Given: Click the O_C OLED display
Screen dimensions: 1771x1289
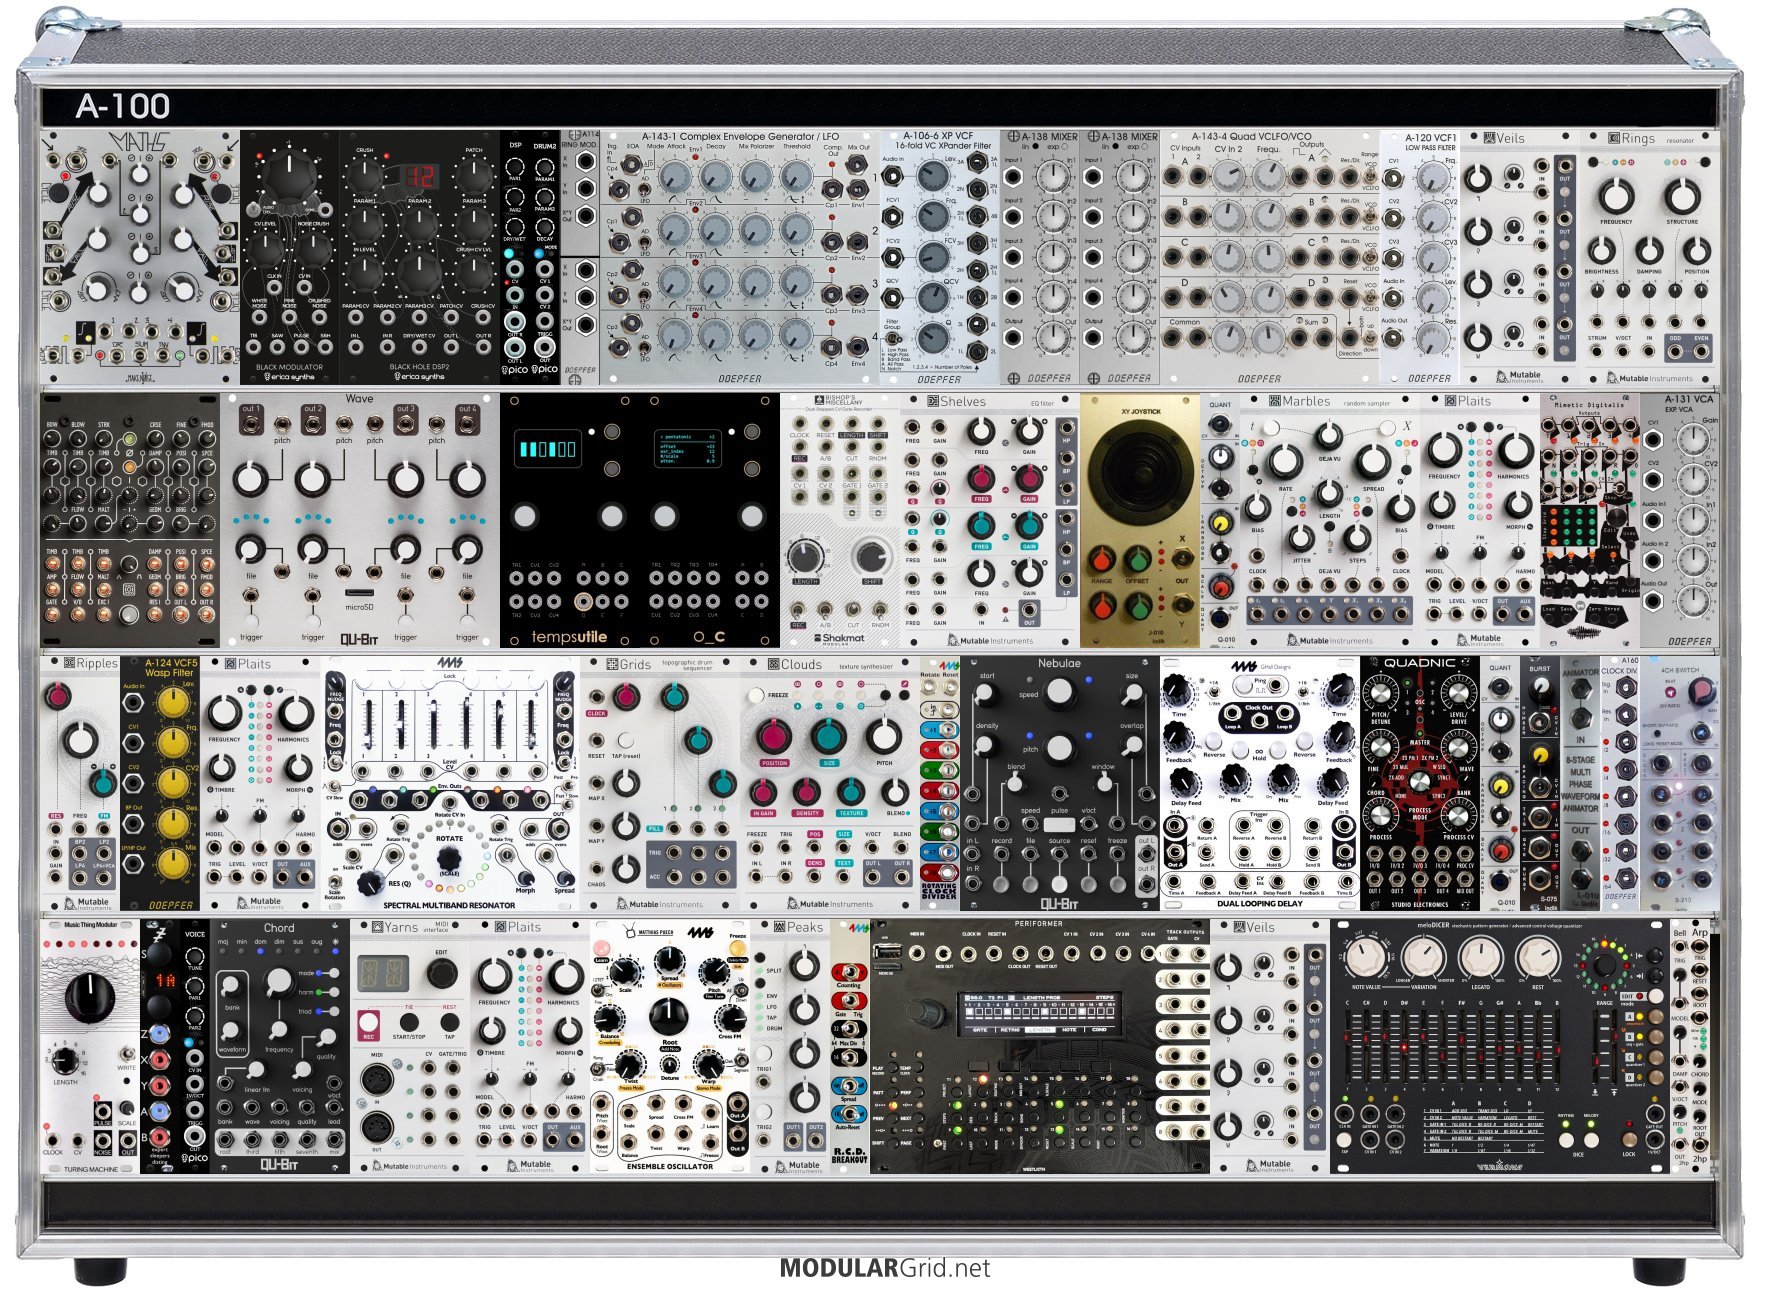Looking at the screenshot, I should [x=687, y=448].
